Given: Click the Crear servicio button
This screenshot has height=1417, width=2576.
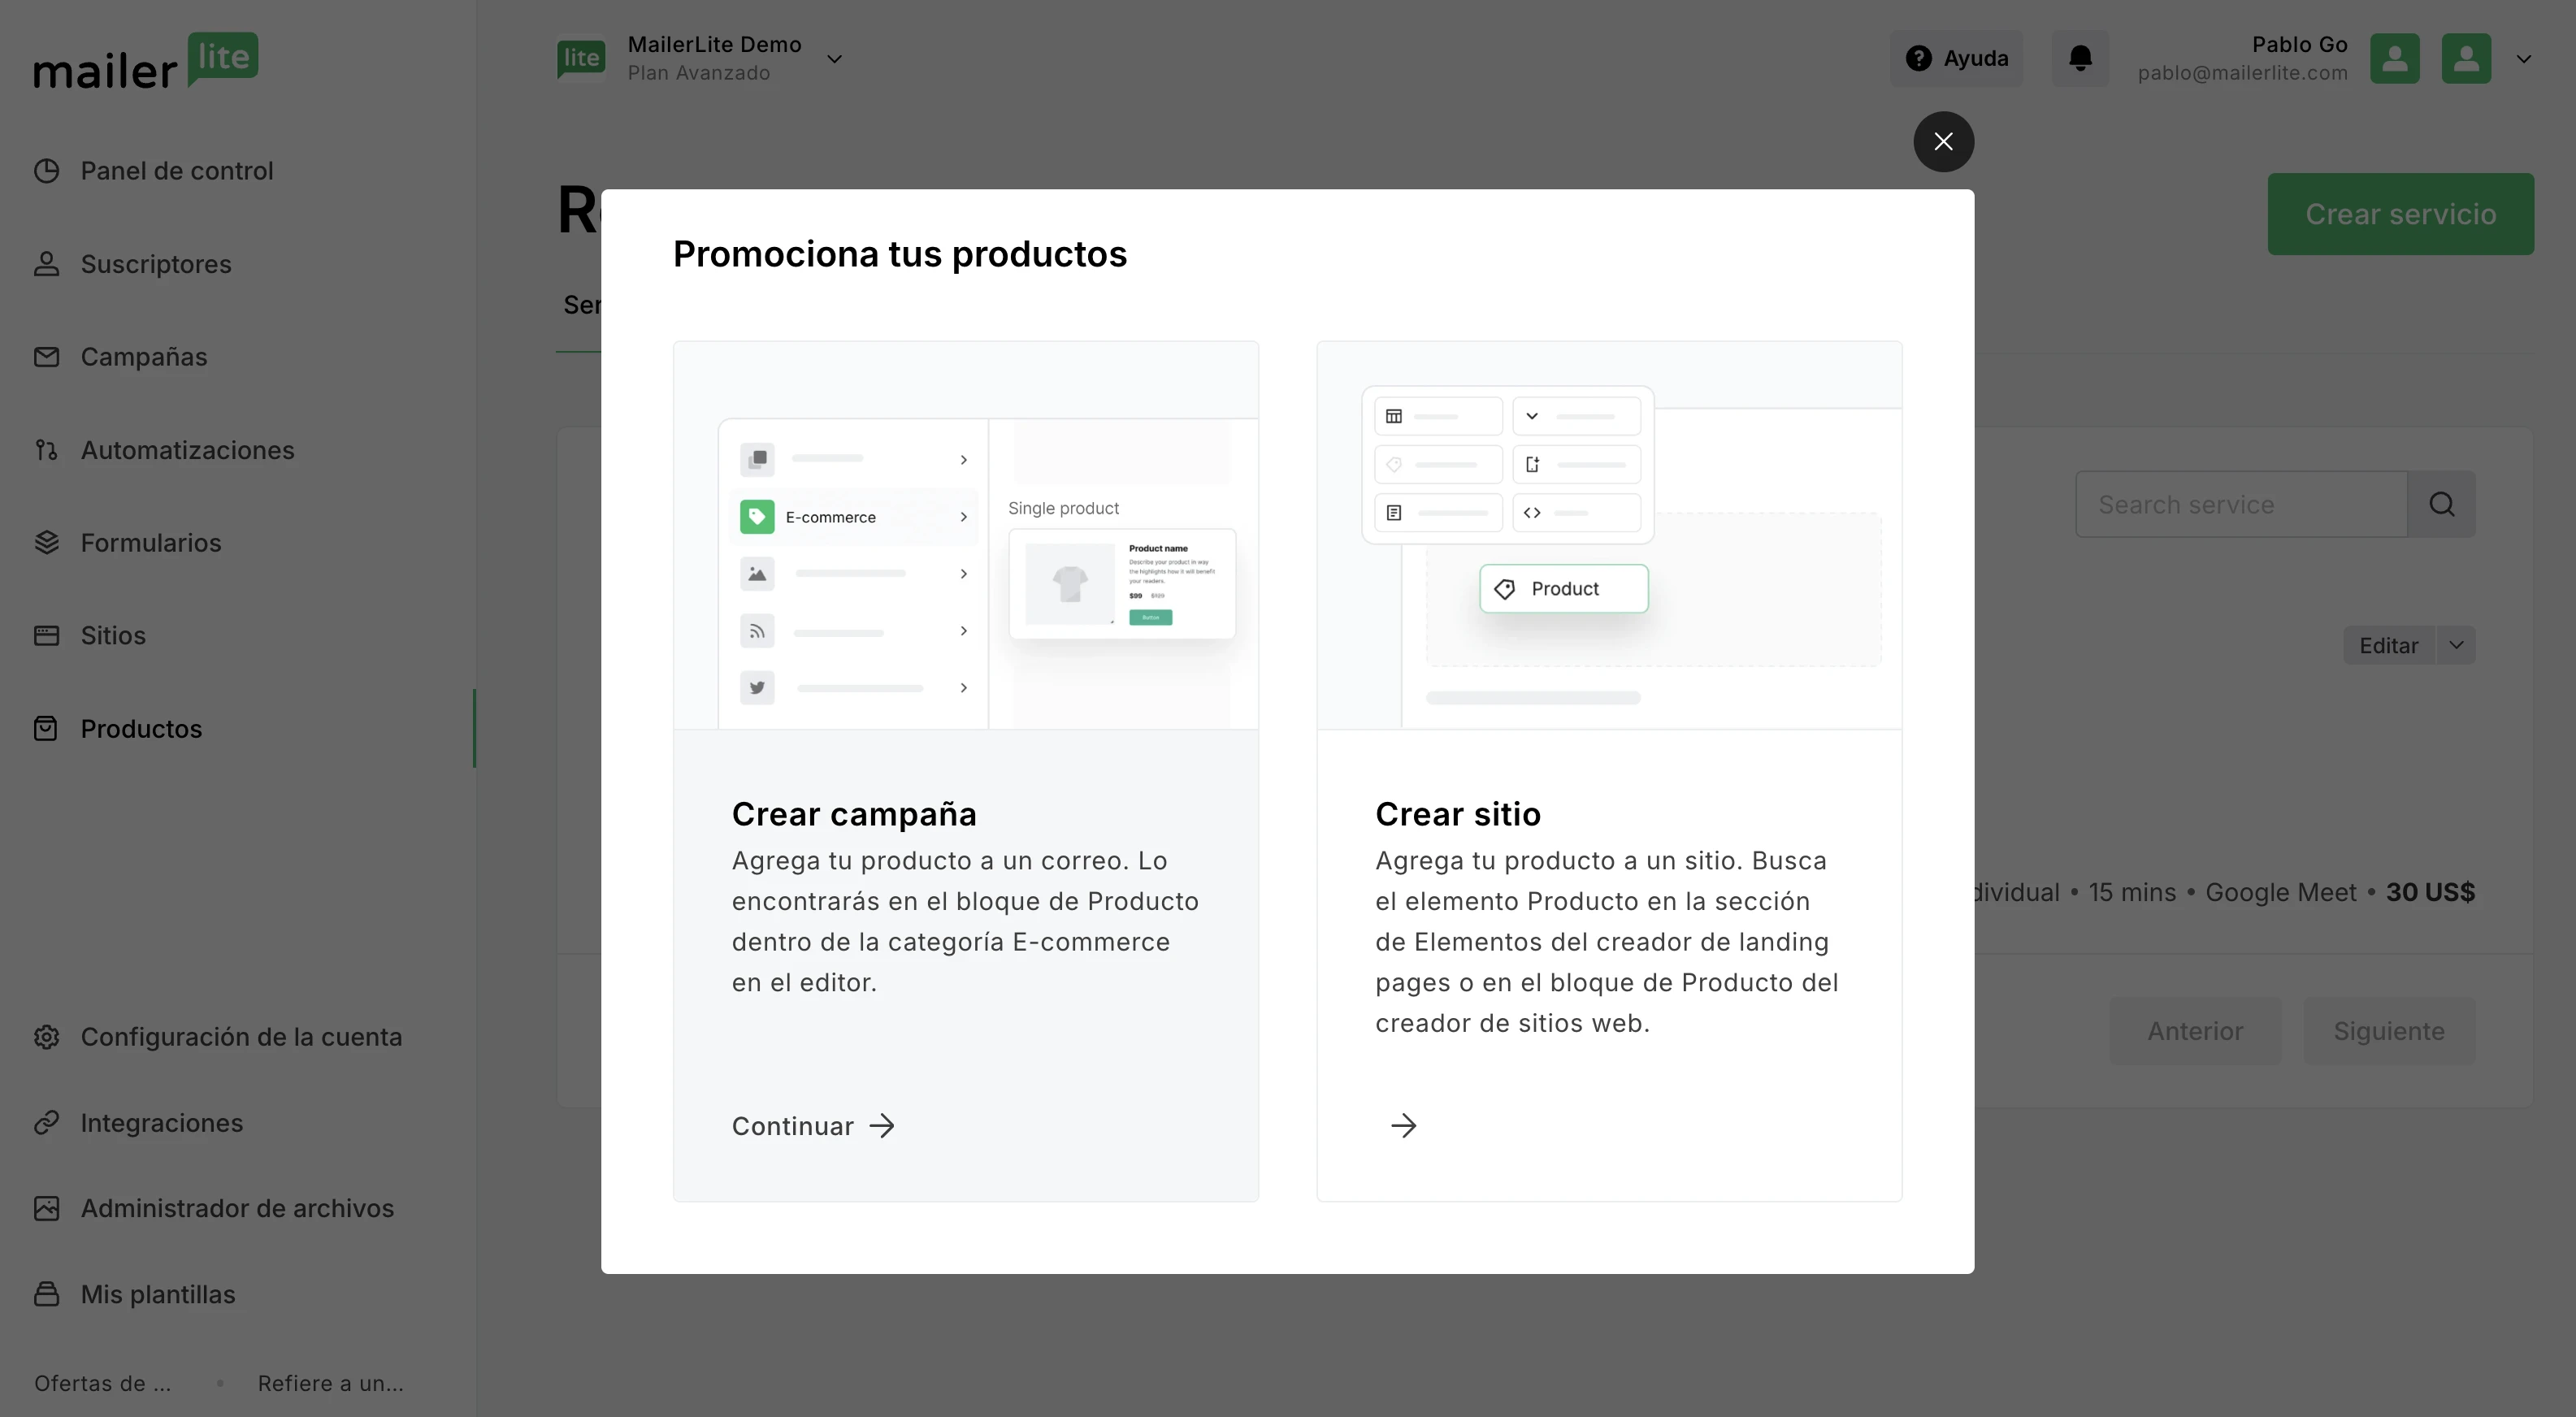Looking at the screenshot, I should [x=2400, y=214].
